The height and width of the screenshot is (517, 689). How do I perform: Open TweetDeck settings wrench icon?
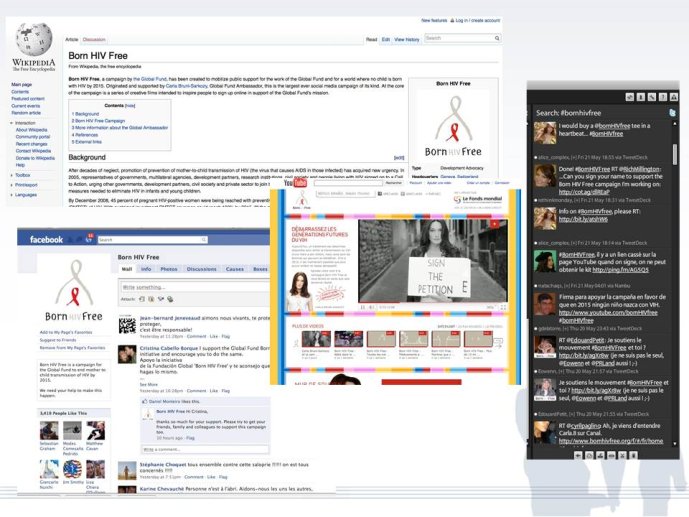point(652,97)
